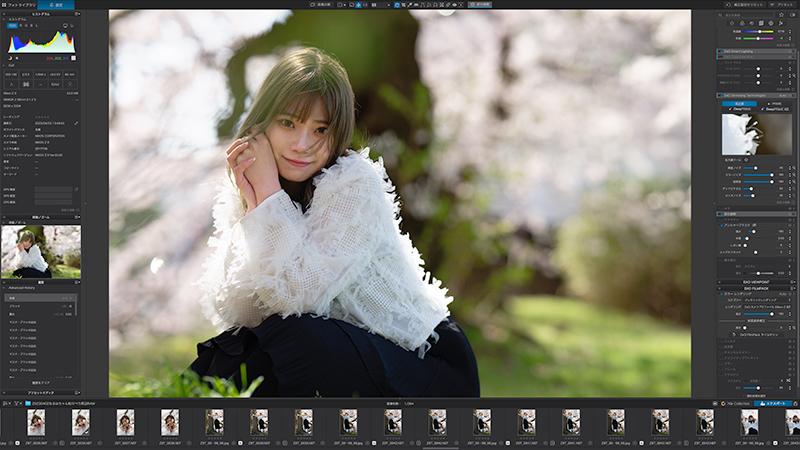The image size is (800, 450).
Task: Toggle show active corrections switch
Action: click(792, 15)
